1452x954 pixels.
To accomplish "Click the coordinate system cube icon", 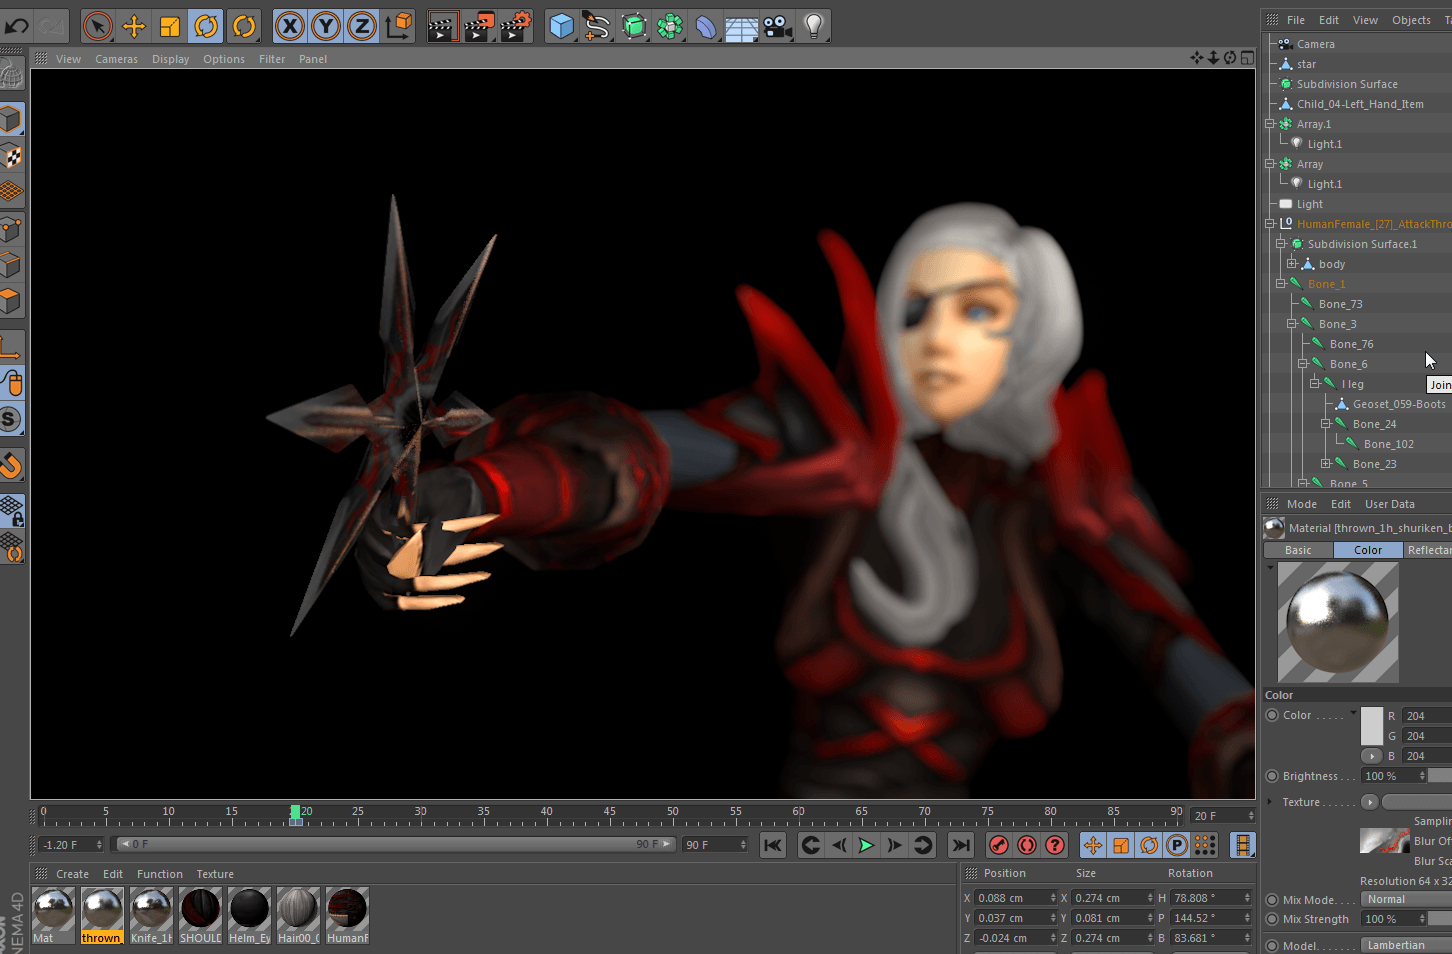I will point(399,26).
